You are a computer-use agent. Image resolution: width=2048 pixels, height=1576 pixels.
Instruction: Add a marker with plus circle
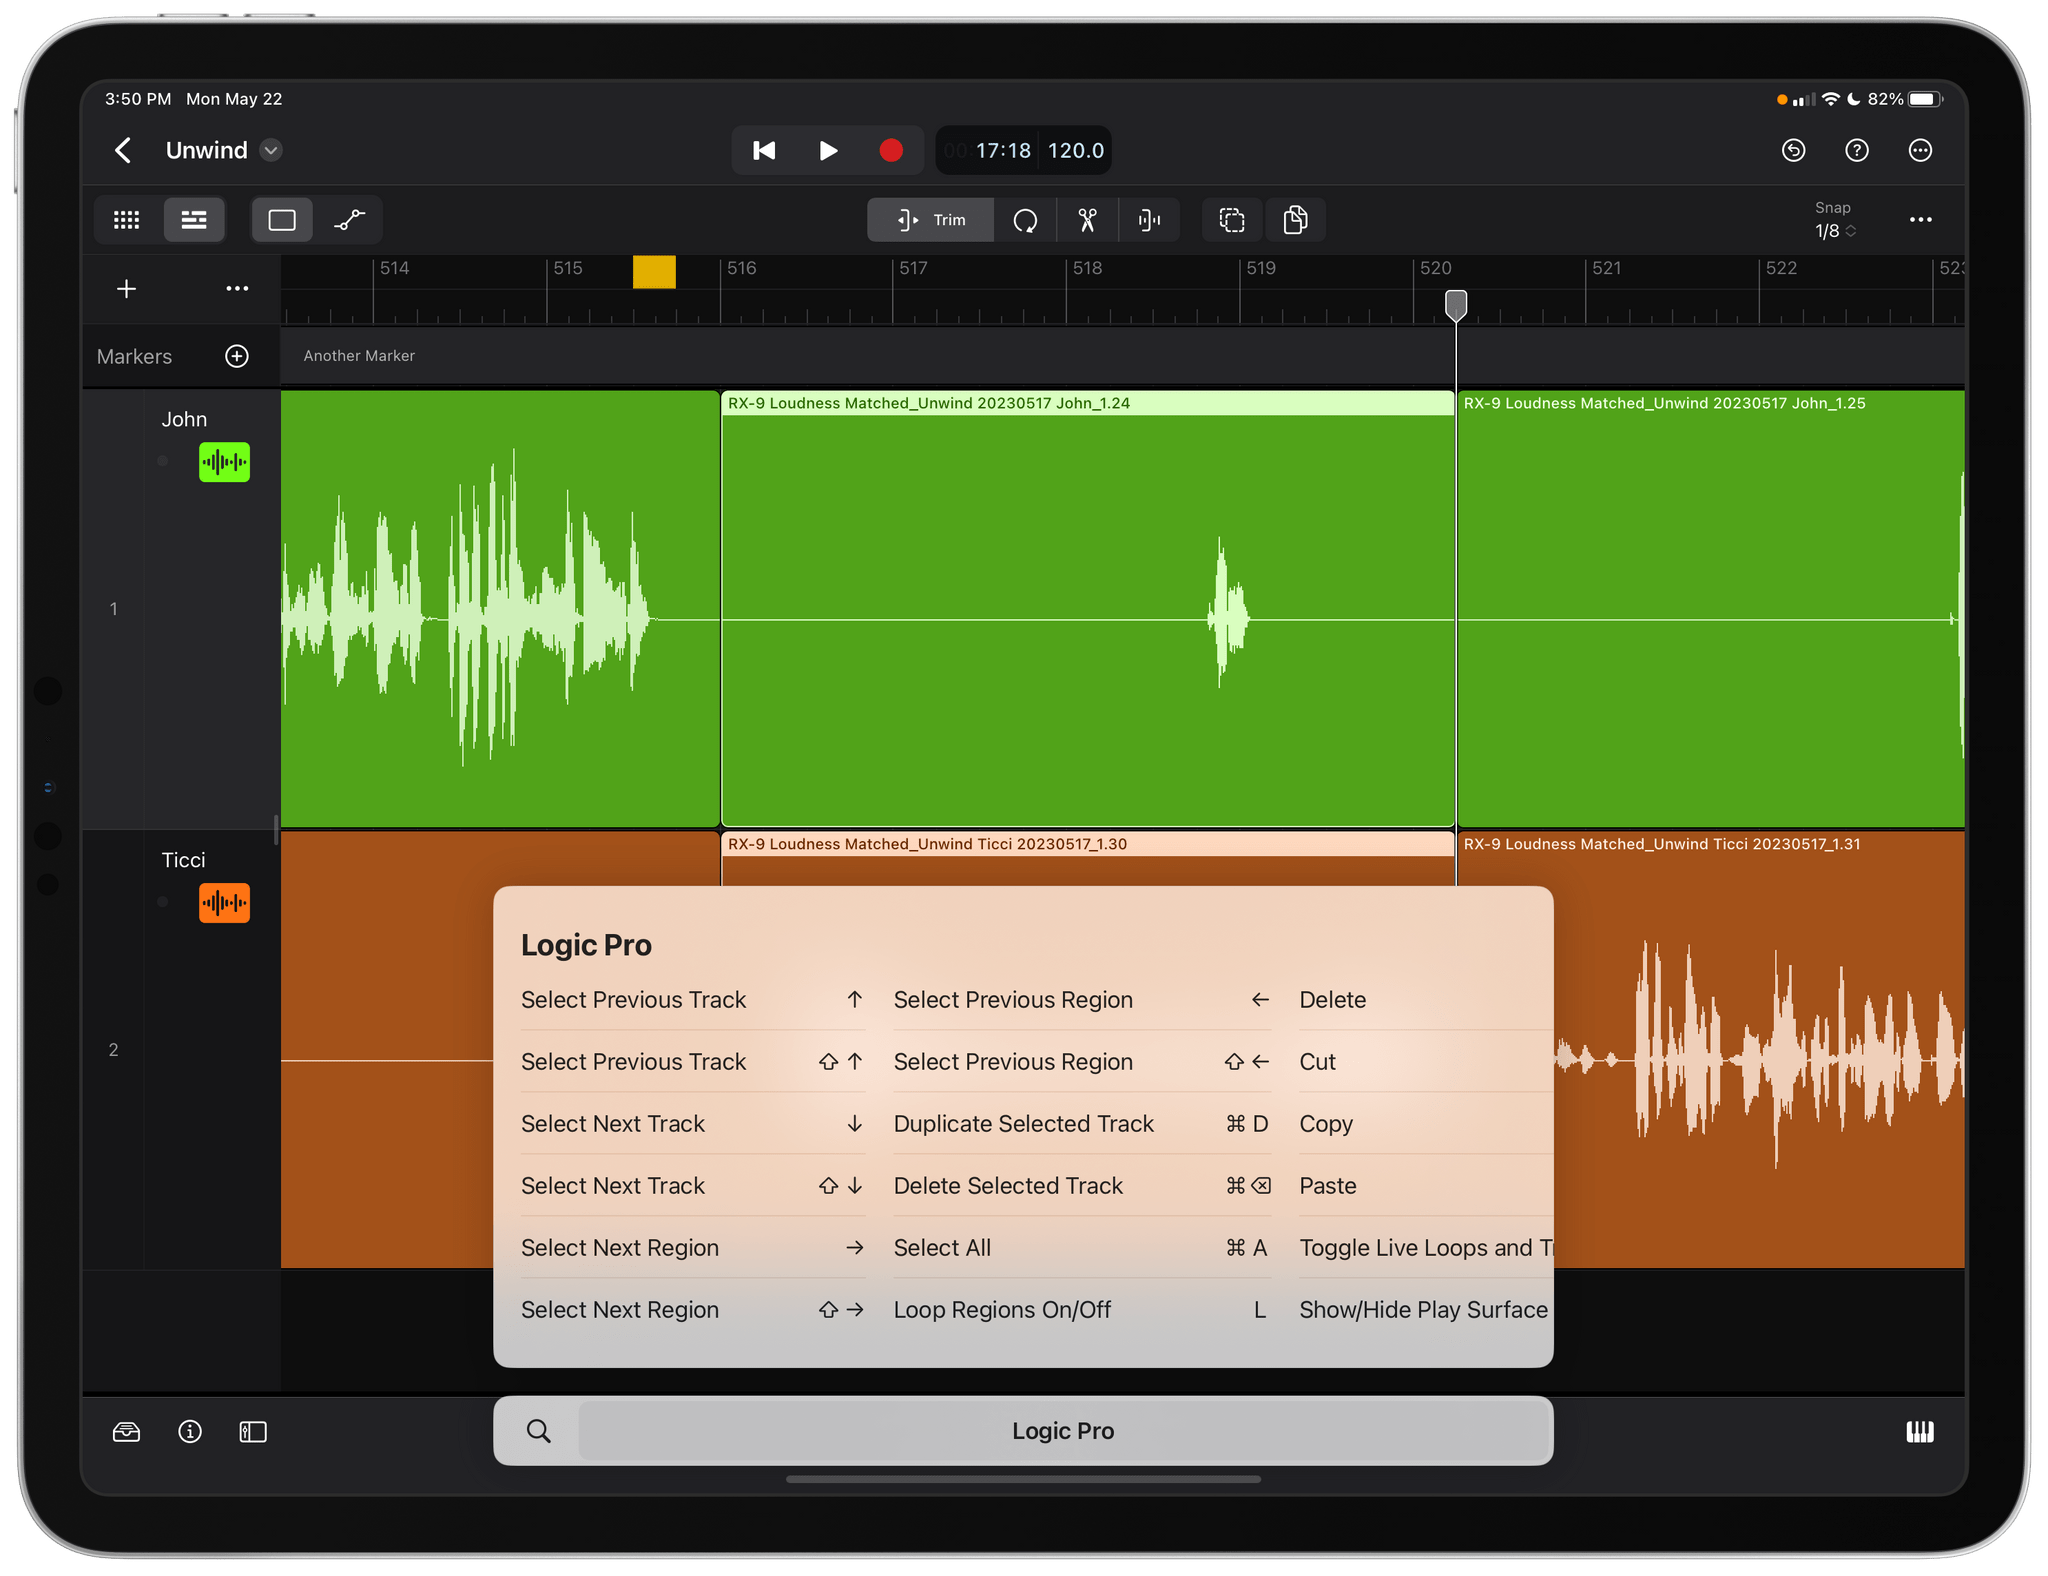237,356
